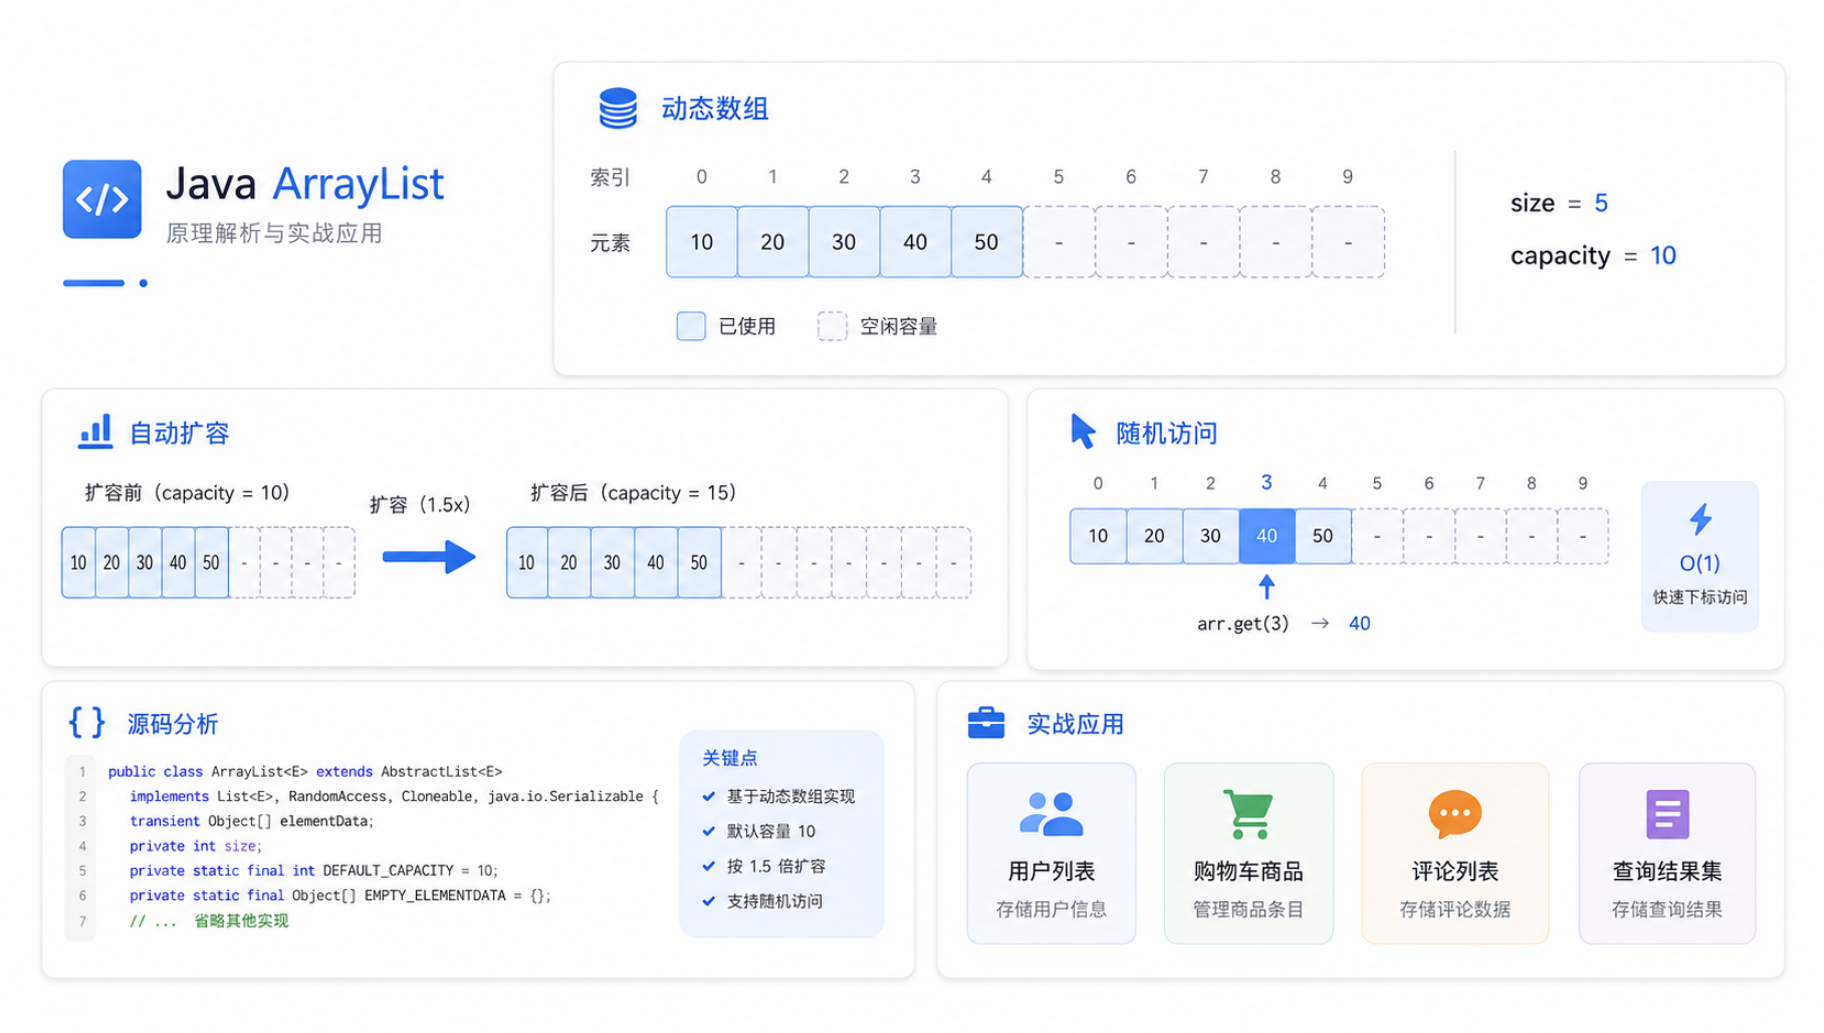This screenshot has height=1033, width=1824.
Task: Click the O(1) 快速下标访问 card
Action: pyautogui.click(x=1700, y=556)
